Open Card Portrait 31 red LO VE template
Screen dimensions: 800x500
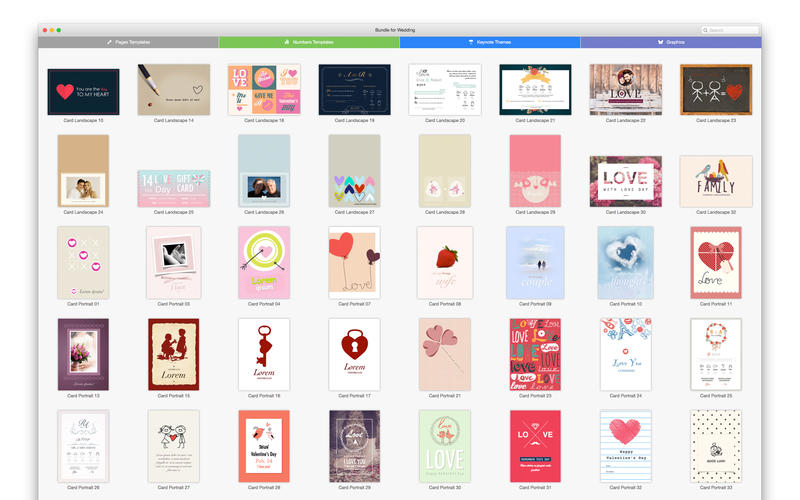tap(535, 446)
